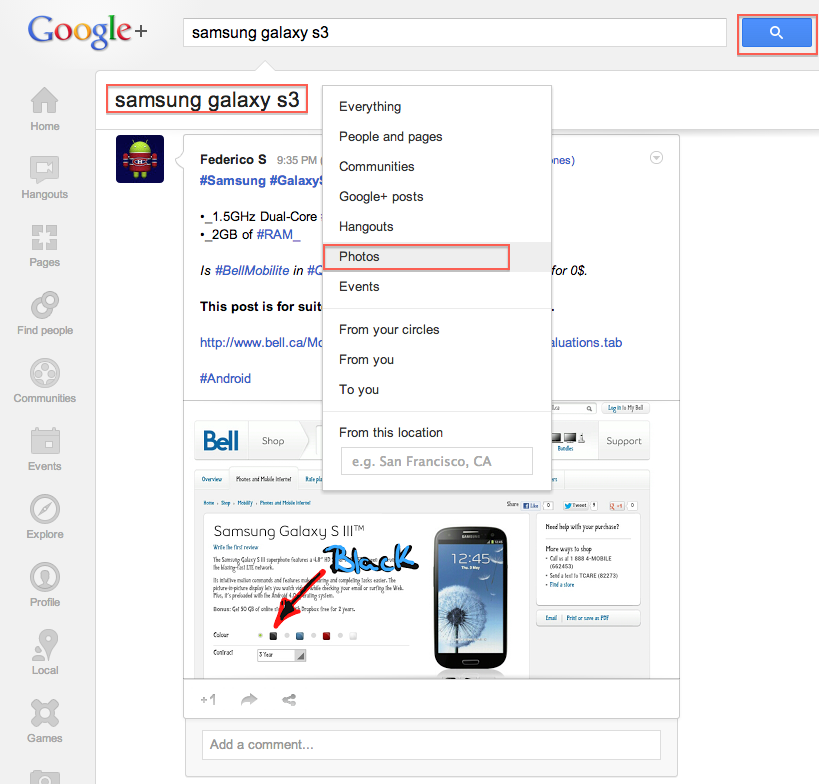Open post options dropdown arrow
This screenshot has width=819, height=784.
point(656,157)
